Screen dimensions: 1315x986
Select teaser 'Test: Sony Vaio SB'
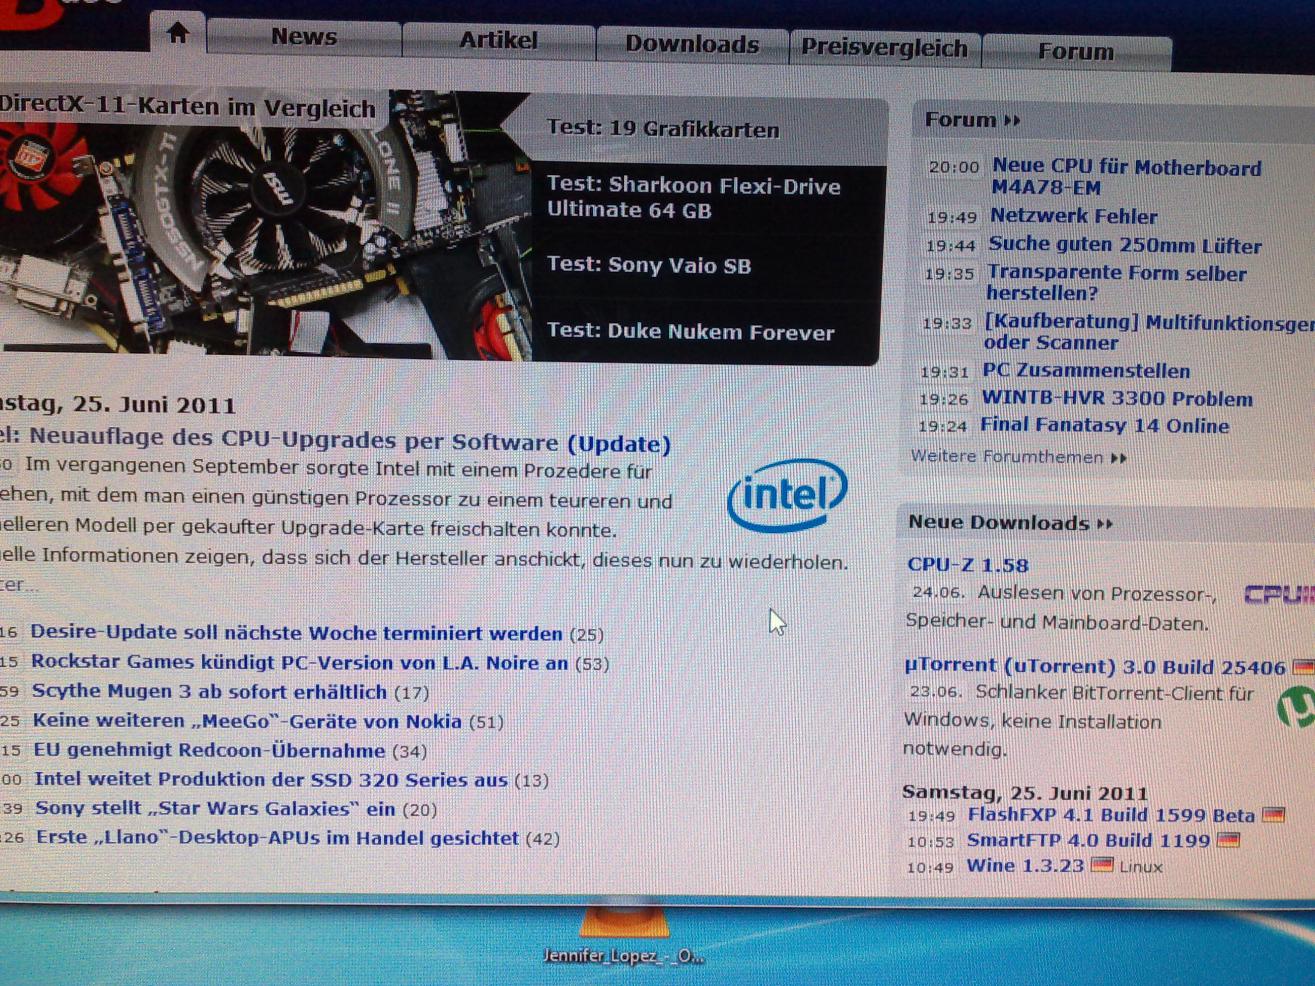tap(649, 265)
